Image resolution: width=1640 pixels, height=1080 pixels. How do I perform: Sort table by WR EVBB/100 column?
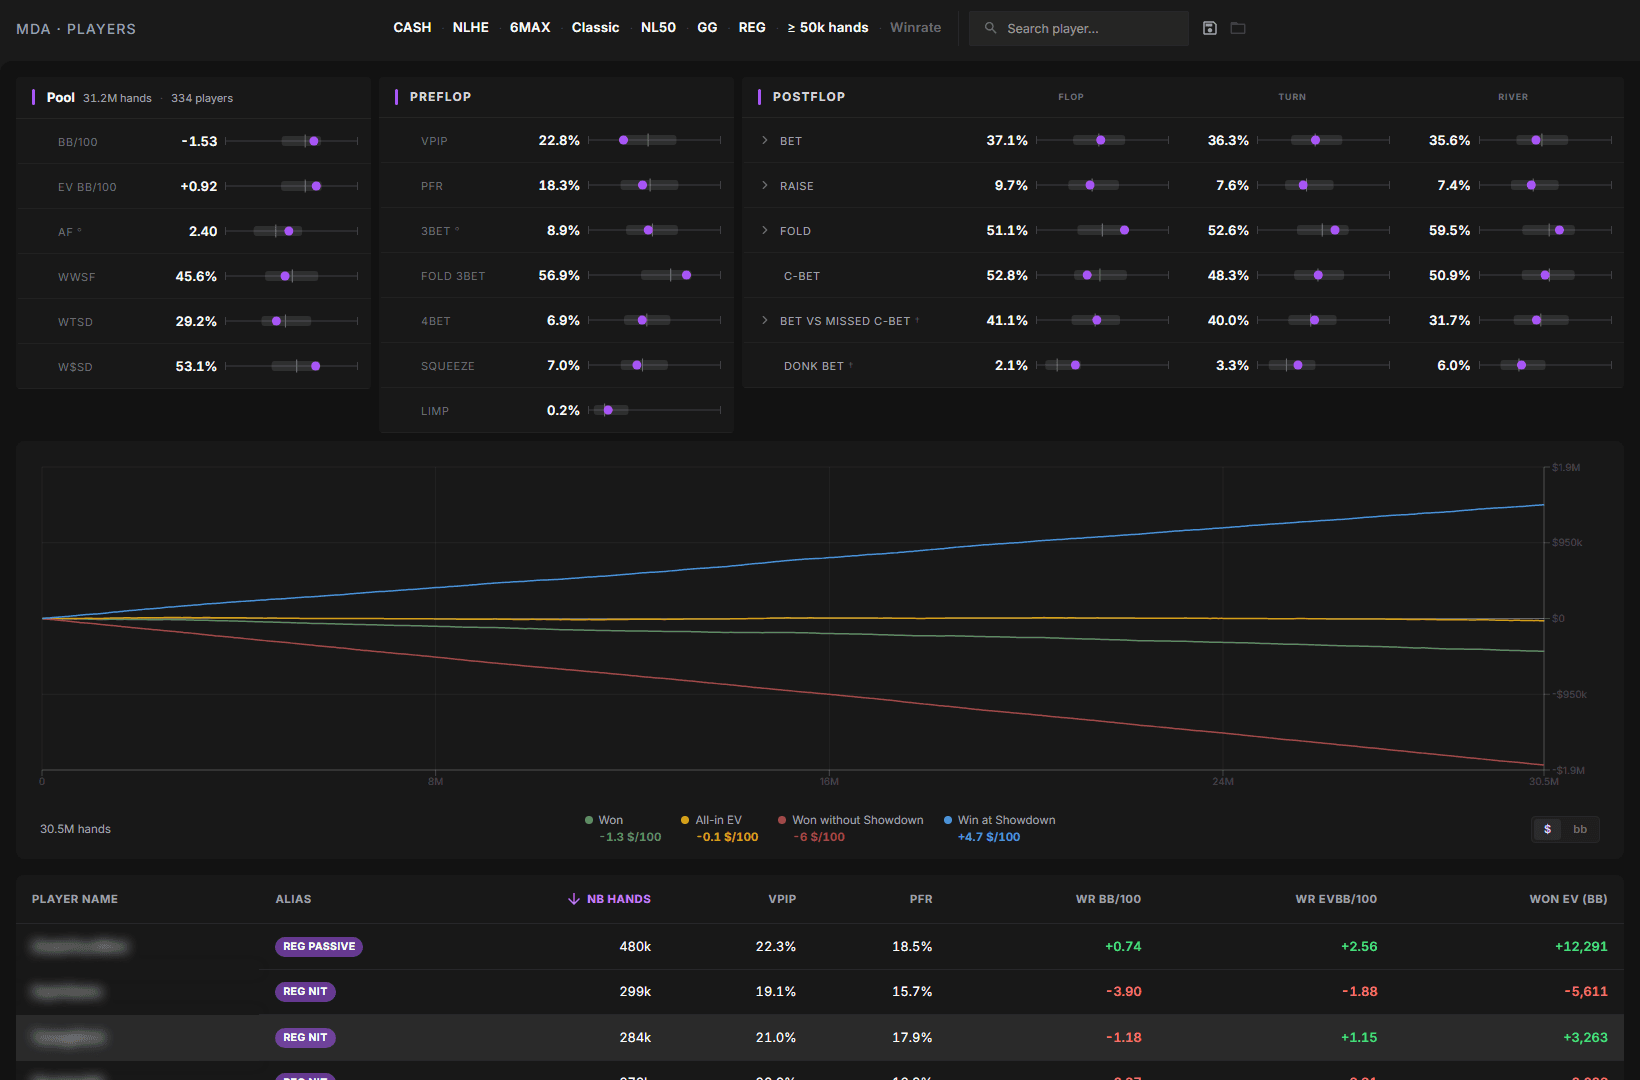pyautogui.click(x=1336, y=899)
